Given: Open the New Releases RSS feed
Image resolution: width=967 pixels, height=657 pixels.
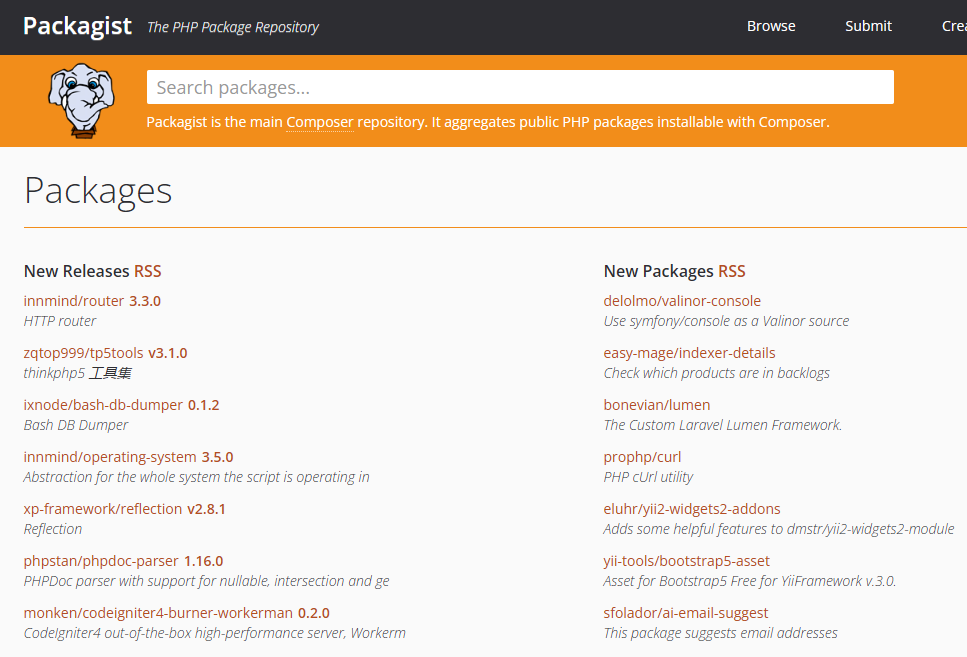Looking at the screenshot, I should tap(147, 271).
